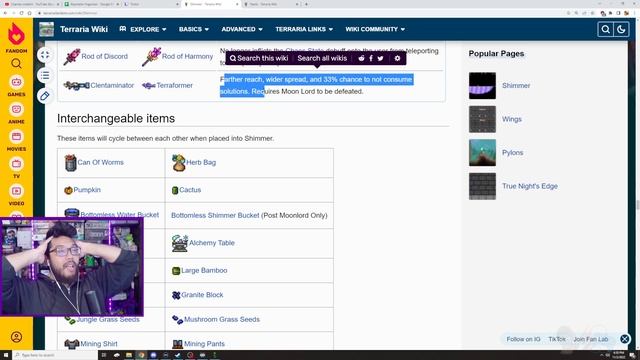Viewport: 640px width, 360px height.
Task: Choose Search this wiki option
Action: [259, 58]
